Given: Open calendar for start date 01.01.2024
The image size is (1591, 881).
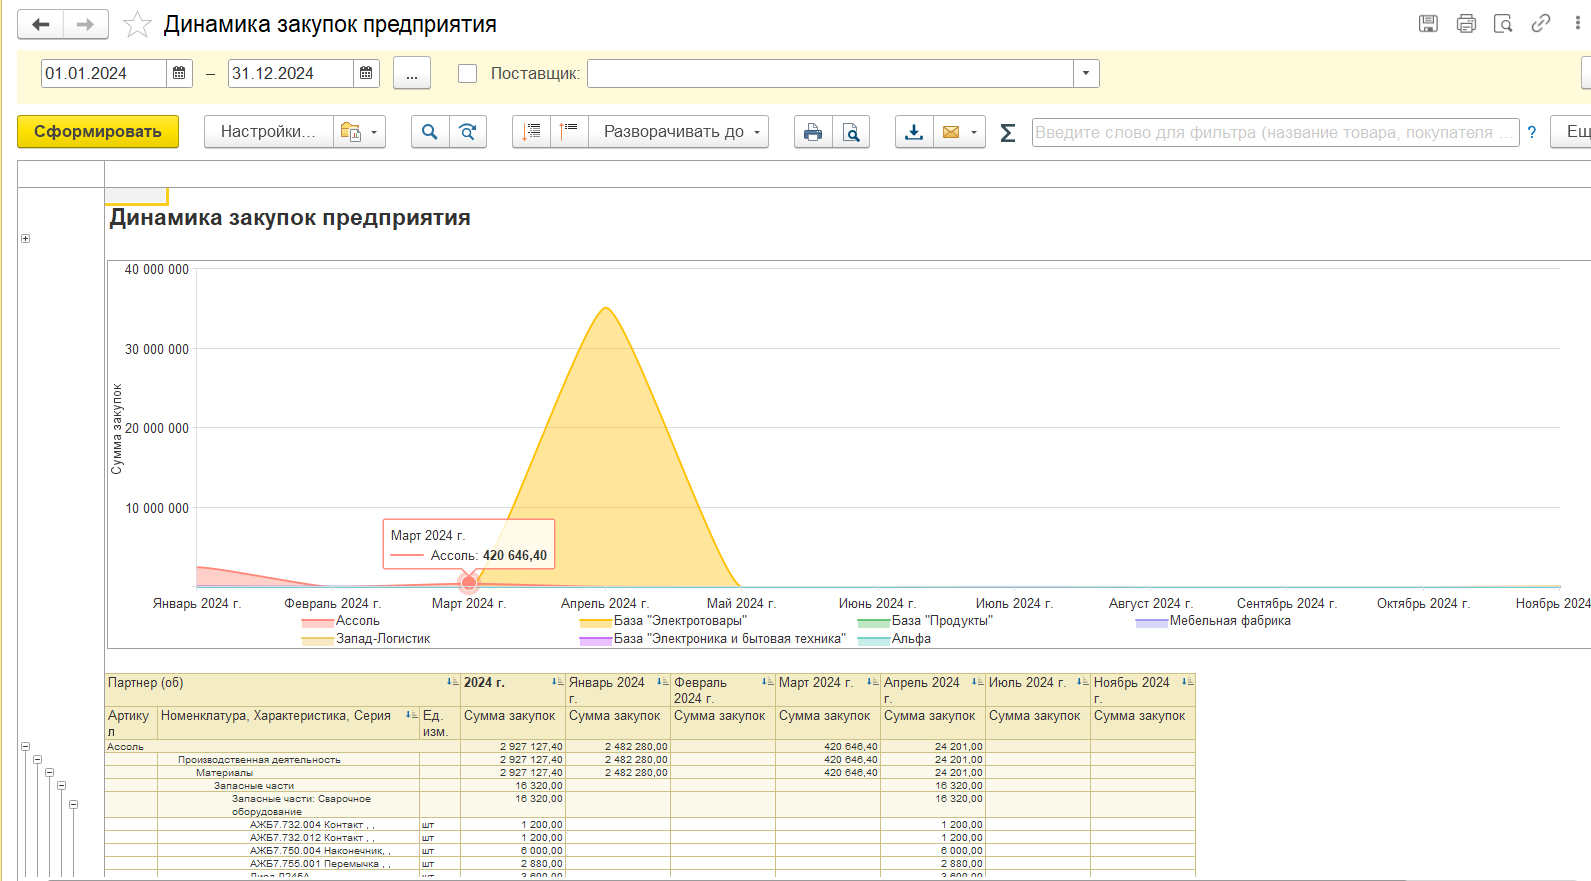Looking at the screenshot, I should [179, 73].
